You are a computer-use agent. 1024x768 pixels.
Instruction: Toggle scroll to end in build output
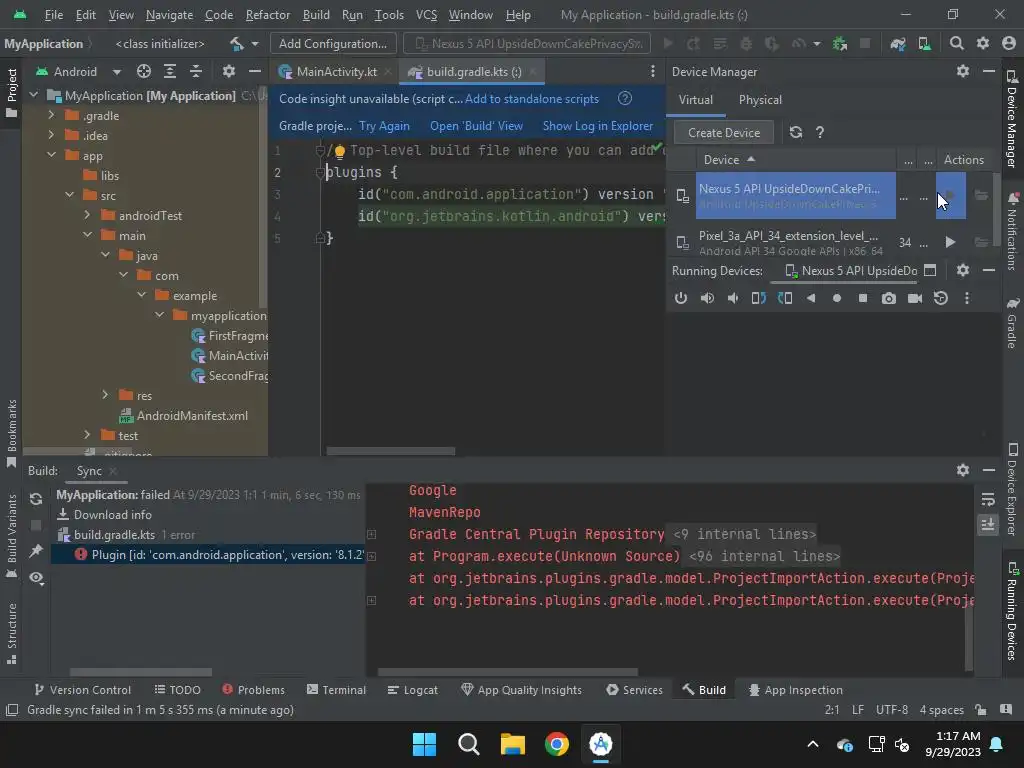tap(987, 524)
